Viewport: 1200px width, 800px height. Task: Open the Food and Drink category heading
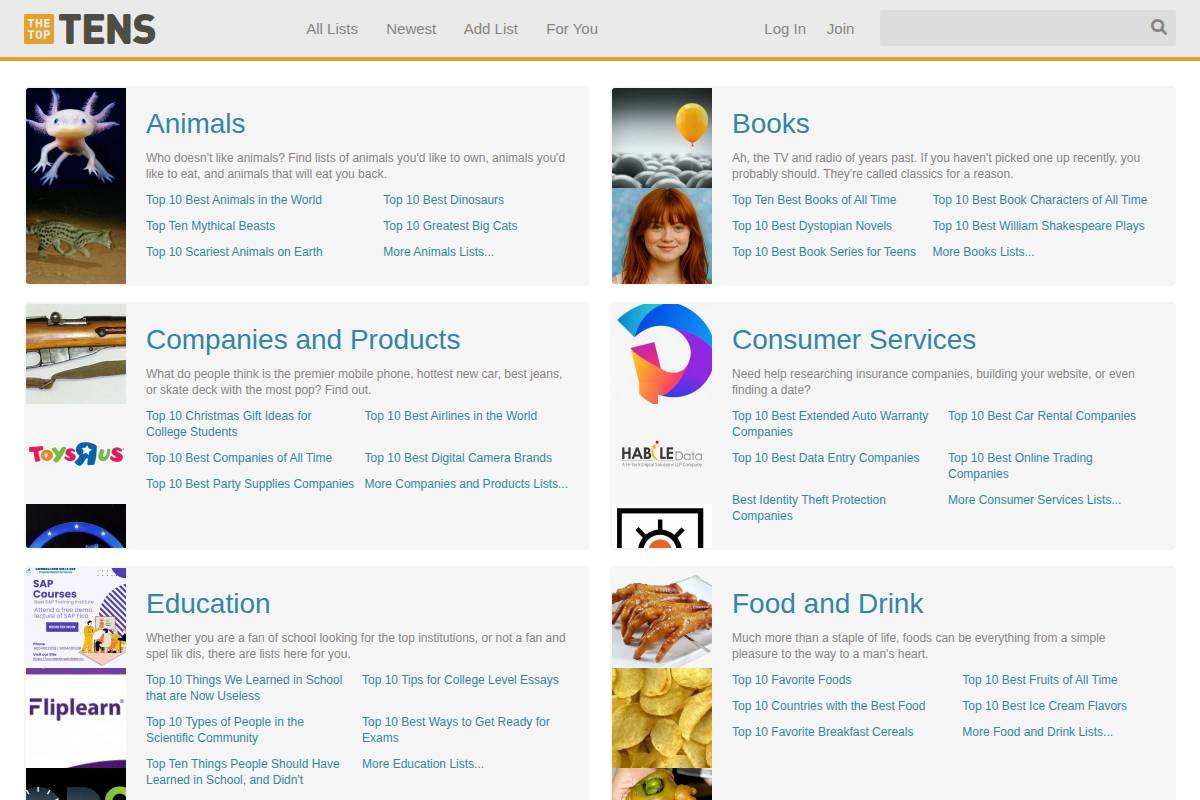click(827, 604)
